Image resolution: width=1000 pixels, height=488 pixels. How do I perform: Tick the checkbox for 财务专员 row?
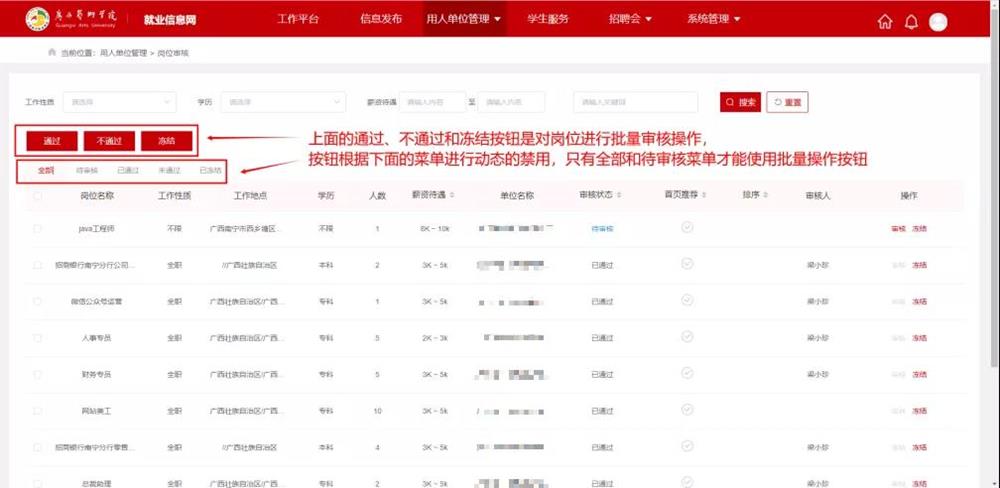click(x=38, y=374)
